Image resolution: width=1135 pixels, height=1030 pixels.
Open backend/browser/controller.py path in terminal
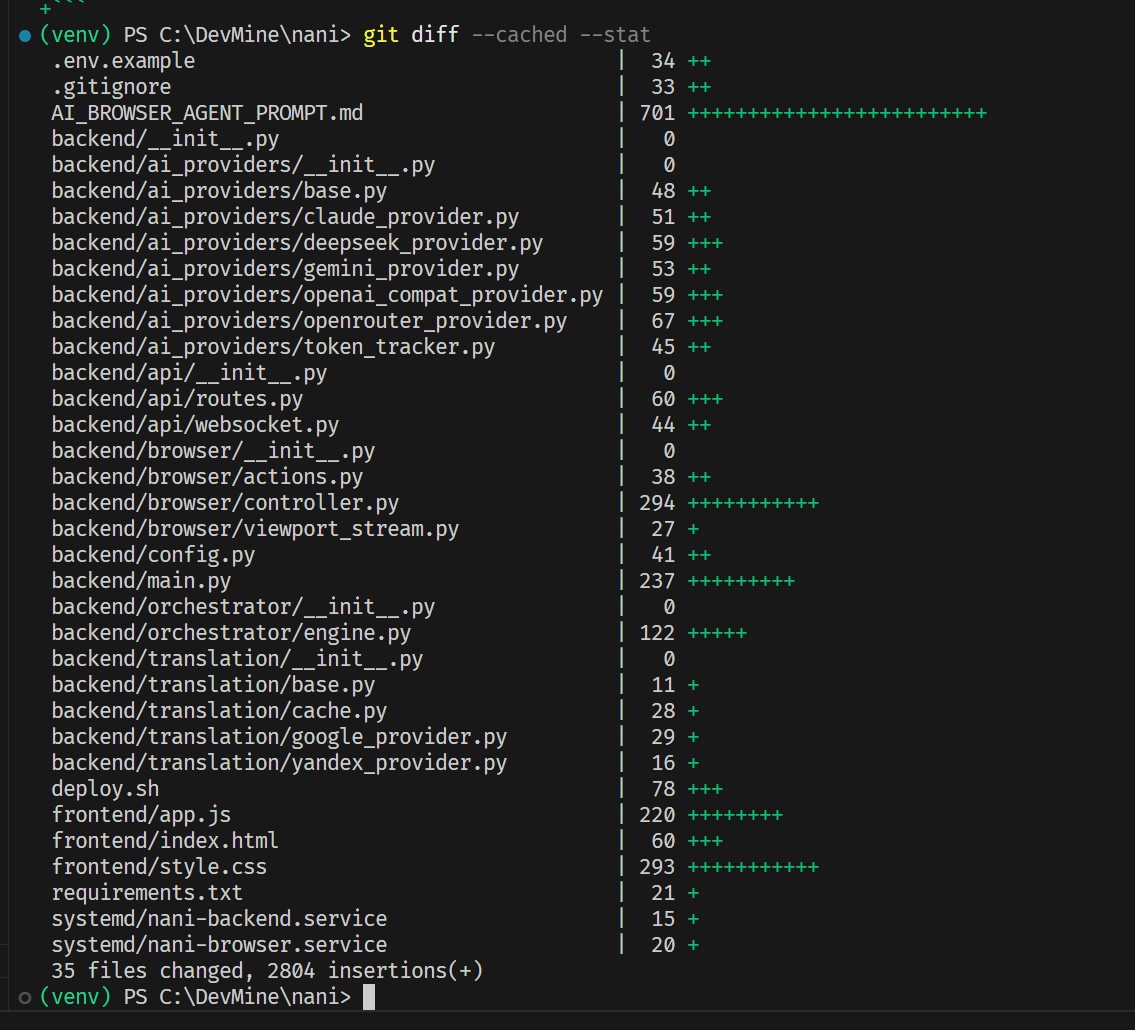225,503
